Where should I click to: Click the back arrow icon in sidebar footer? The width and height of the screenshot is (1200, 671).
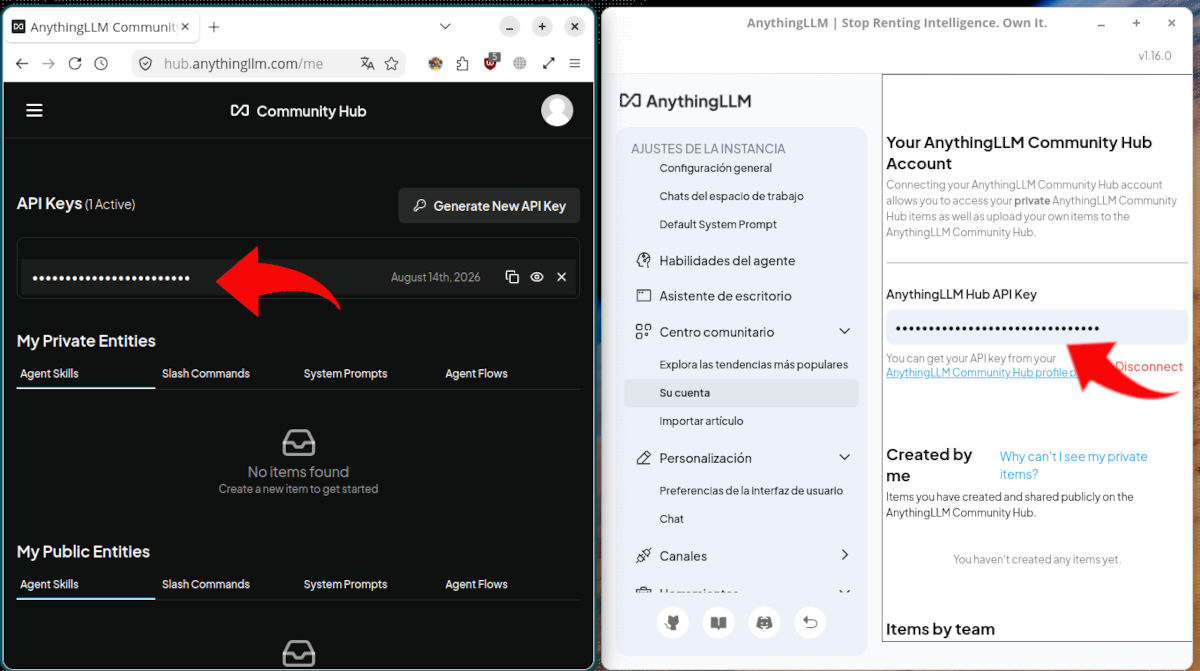click(810, 623)
